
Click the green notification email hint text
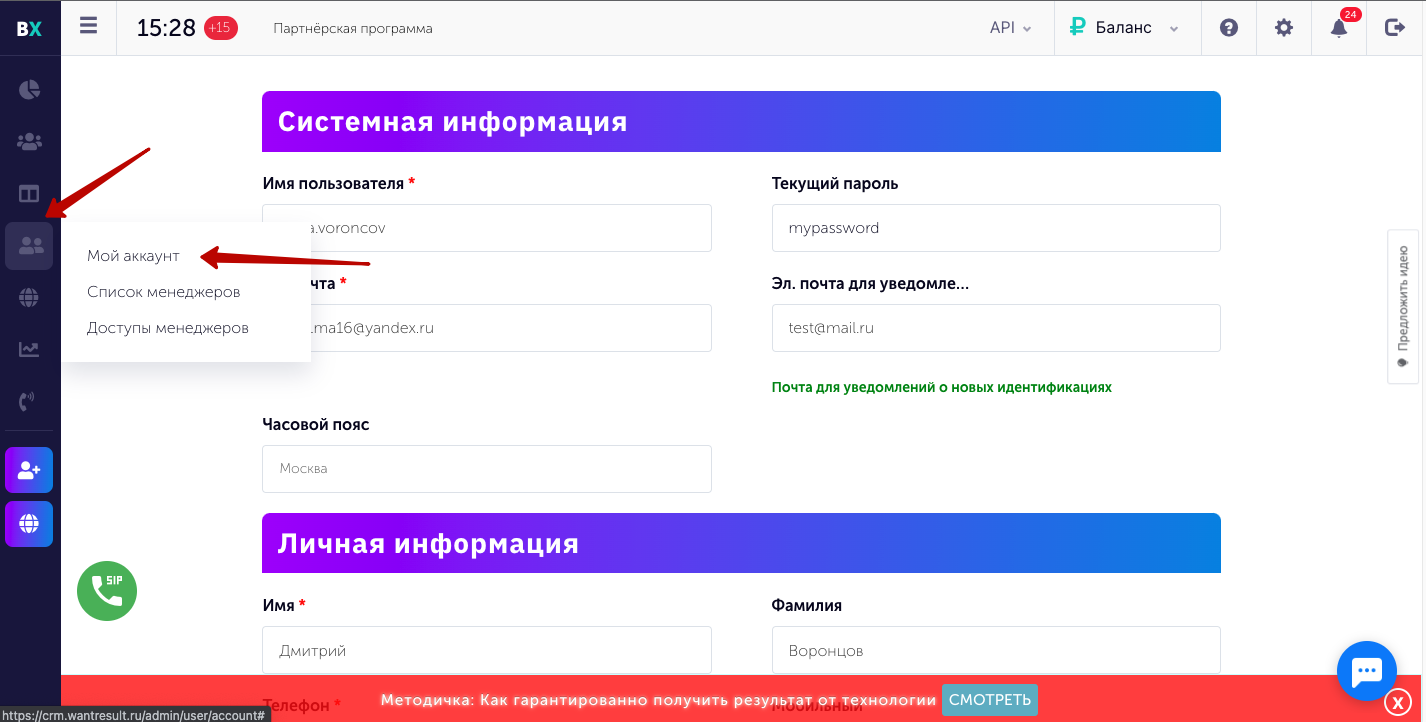click(942, 387)
